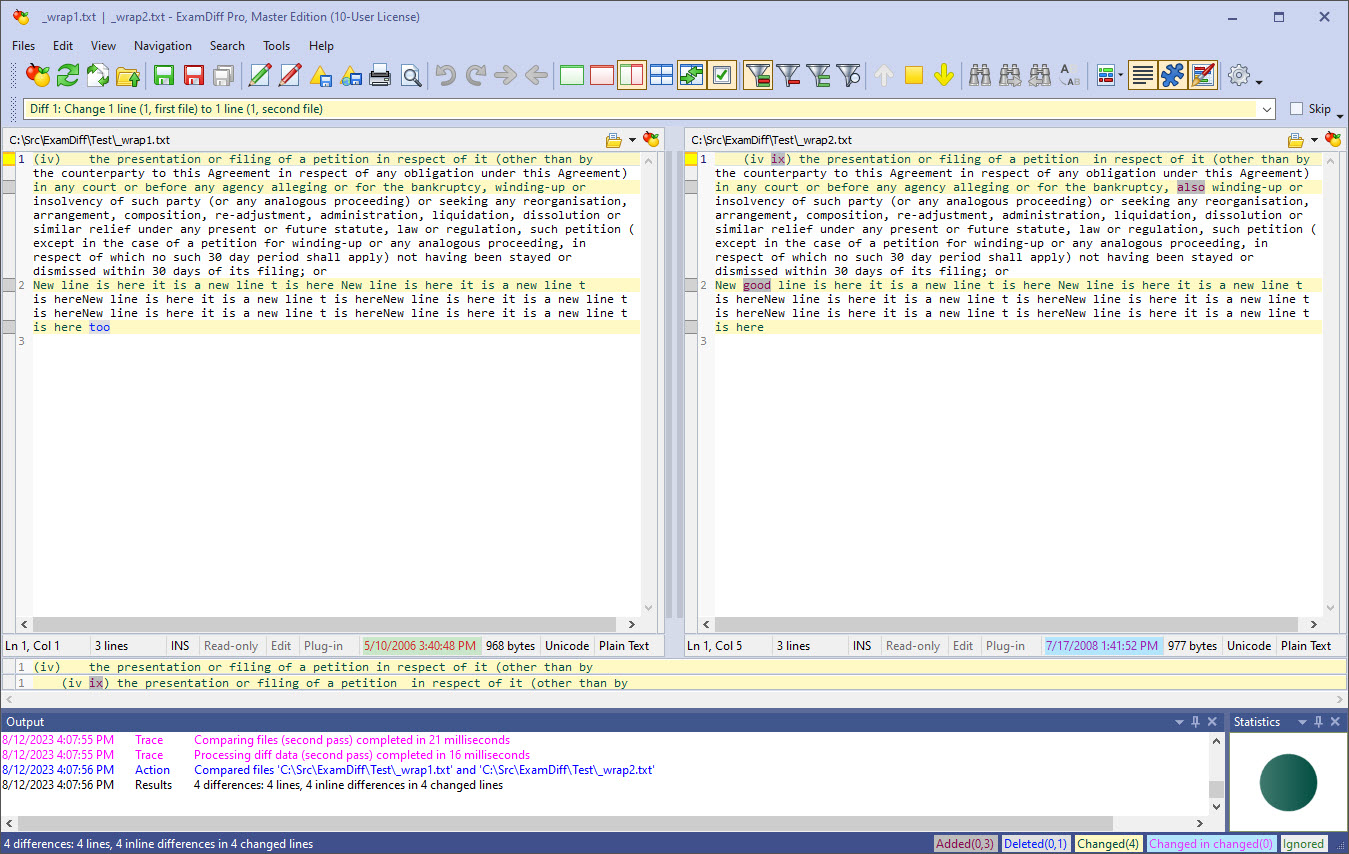Screen dimensions: 1349x854
Task: Click the Changed(4) color legend swatch
Action: pyautogui.click(x=1107, y=844)
